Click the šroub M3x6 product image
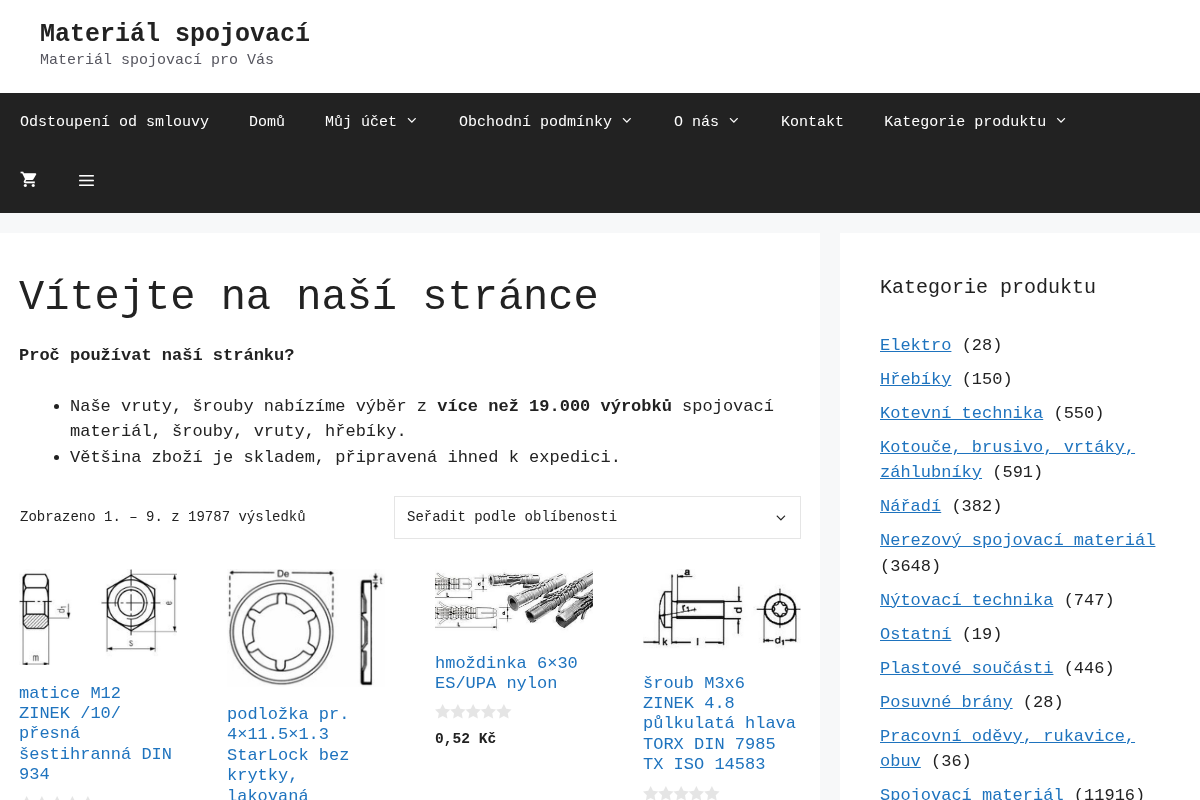1200x800 pixels. click(722, 608)
